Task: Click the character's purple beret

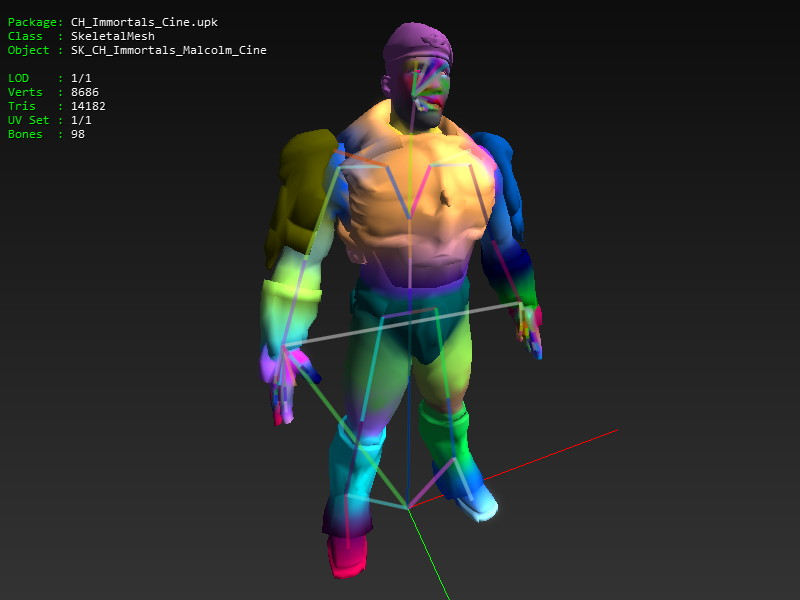Action: click(418, 43)
